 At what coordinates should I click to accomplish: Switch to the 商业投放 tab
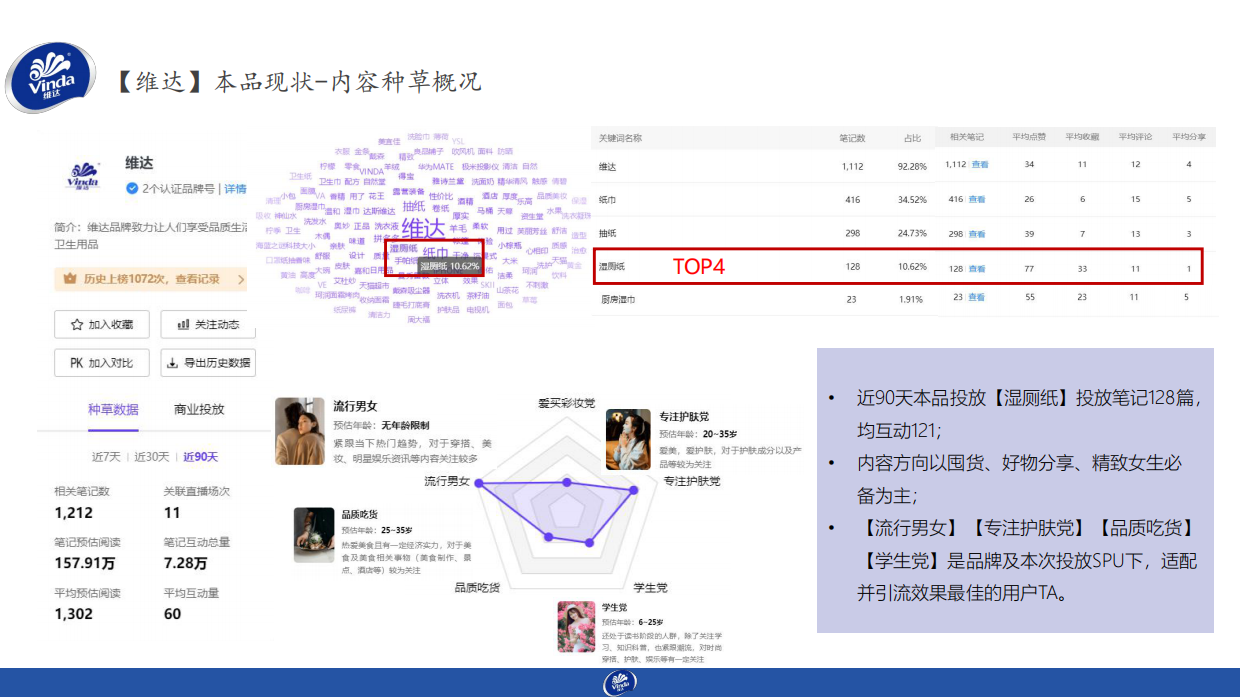point(199,409)
